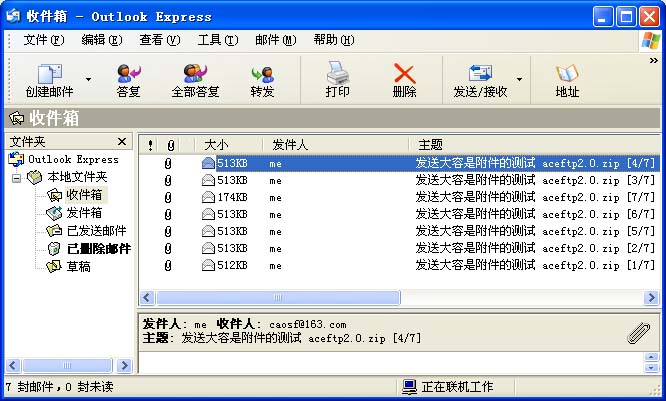Open the 创建邮件 dropdown arrow
Image resolution: width=666 pixels, height=401 pixels.
(88, 79)
